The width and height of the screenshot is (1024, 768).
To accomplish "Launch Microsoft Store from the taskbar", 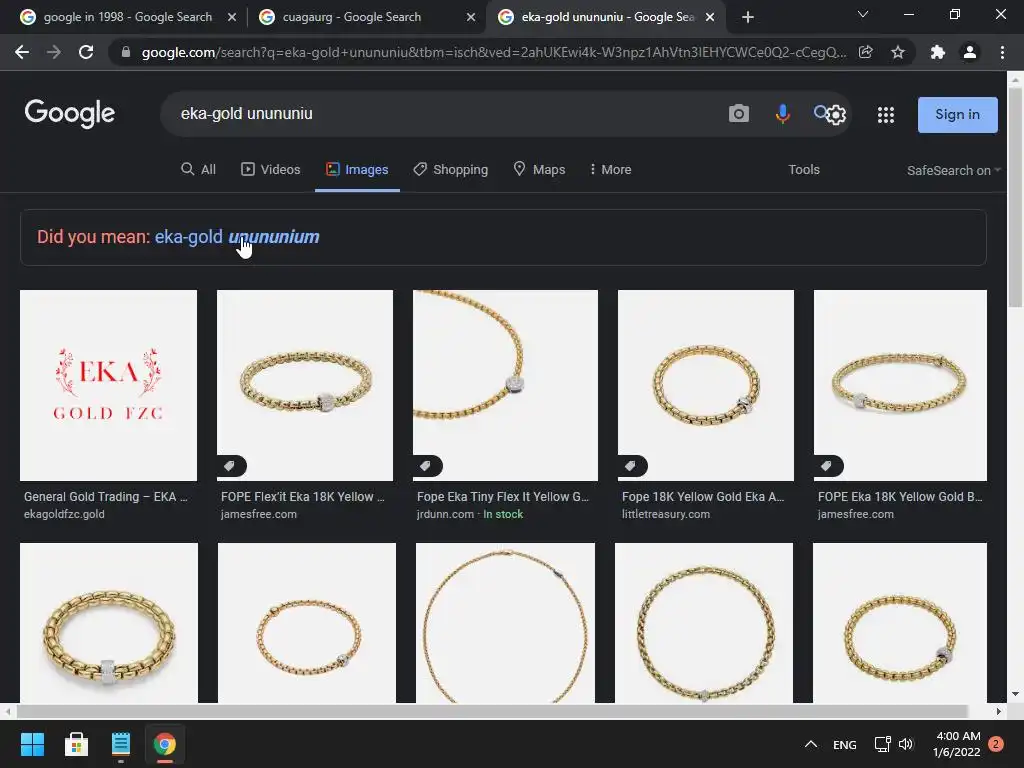I will coord(76,744).
